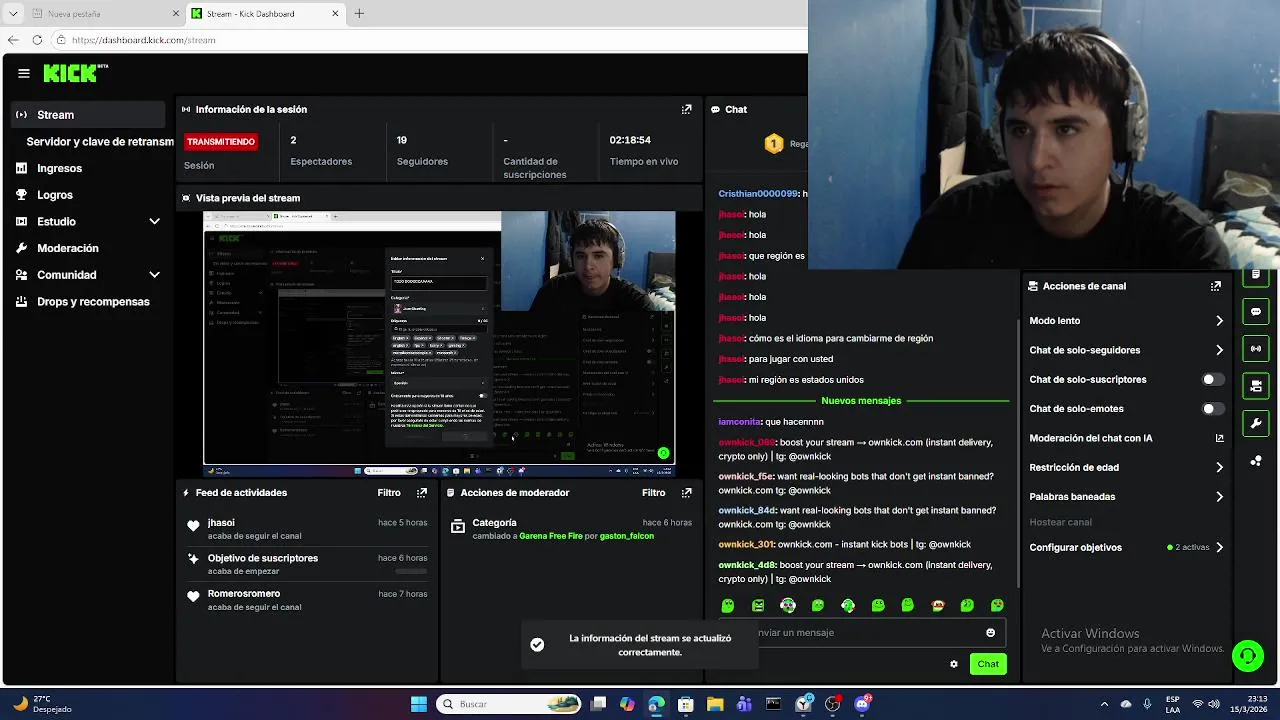Screen dimensions: 1280x720
Task: Click the Windows Start button
Action: 419,704
